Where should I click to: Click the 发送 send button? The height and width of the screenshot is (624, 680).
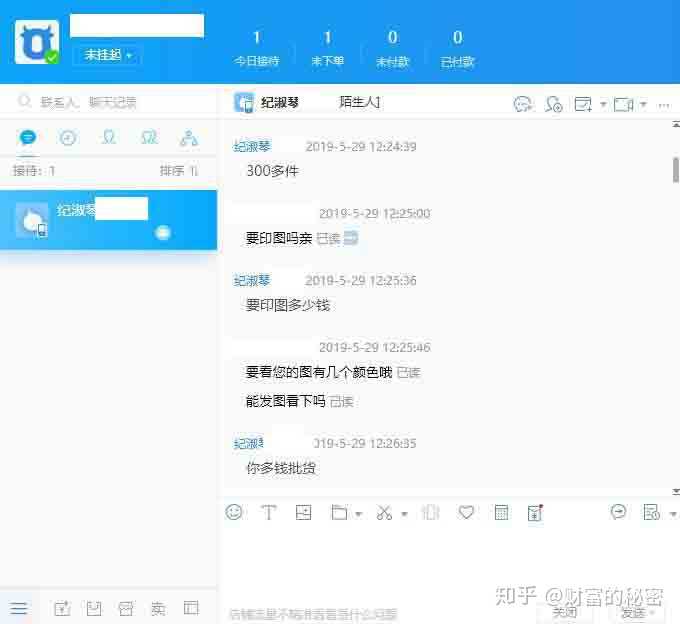pyautogui.click(x=631, y=612)
